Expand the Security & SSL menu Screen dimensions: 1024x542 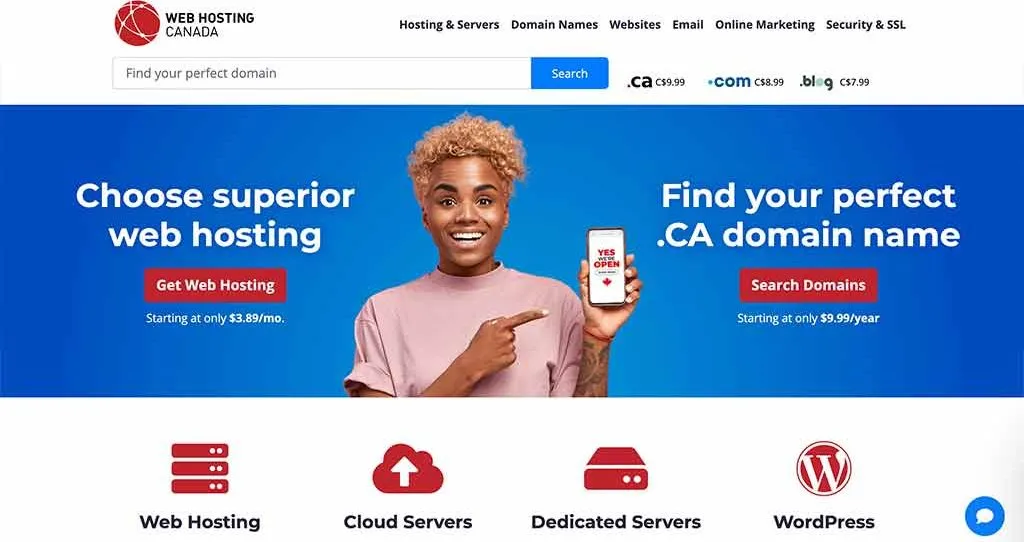[865, 25]
